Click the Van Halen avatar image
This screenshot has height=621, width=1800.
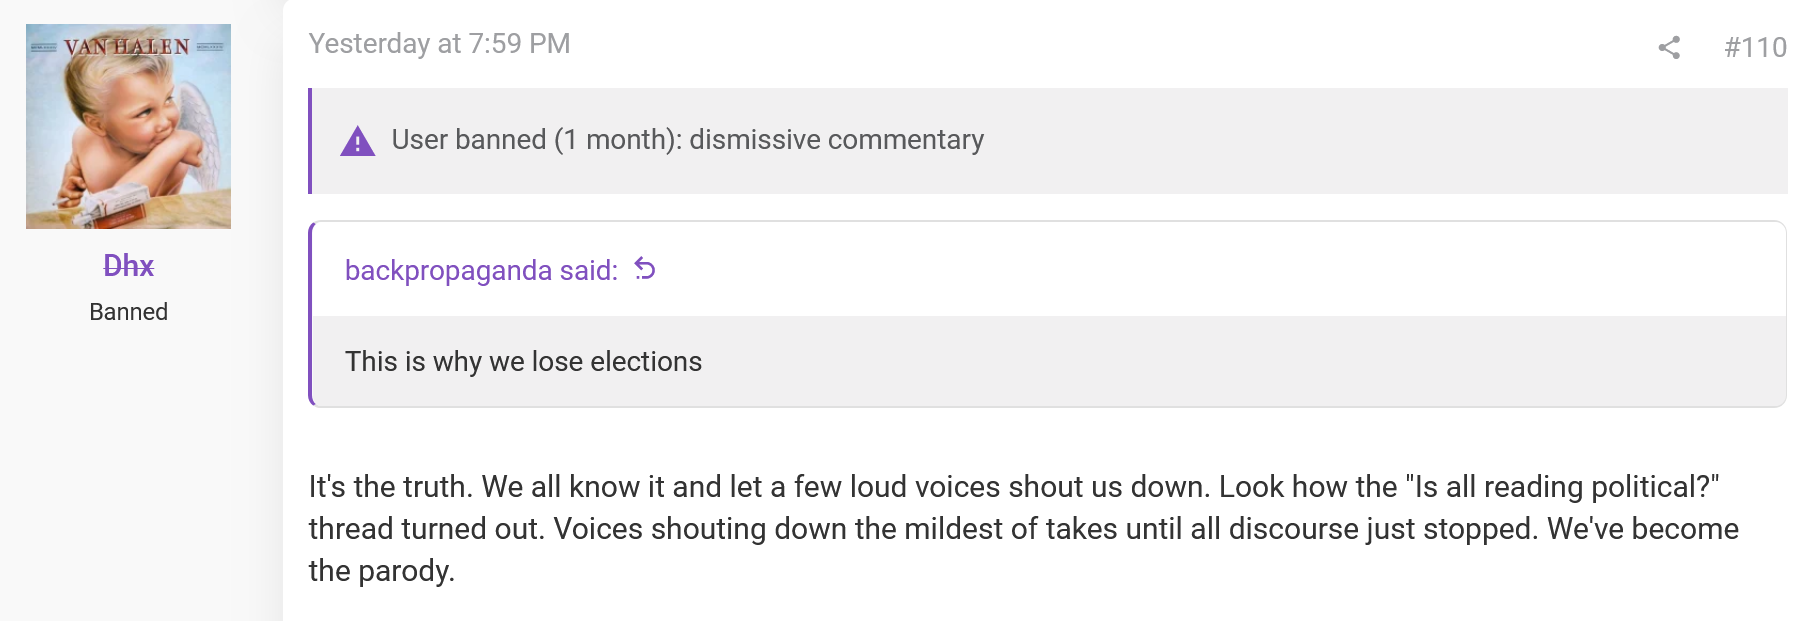(x=128, y=126)
